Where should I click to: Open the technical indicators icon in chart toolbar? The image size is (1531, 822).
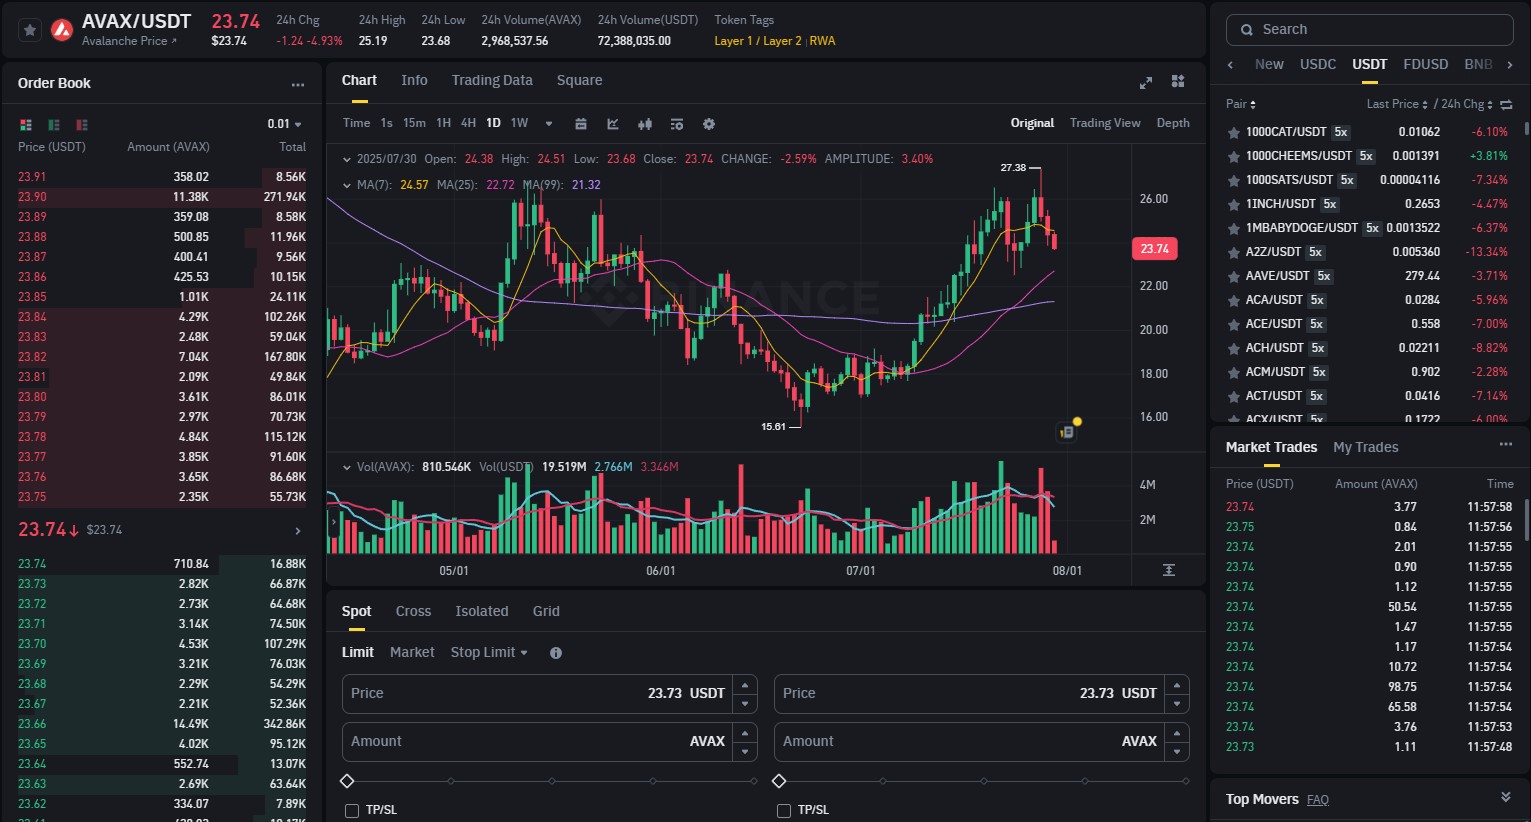click(677, 124)
